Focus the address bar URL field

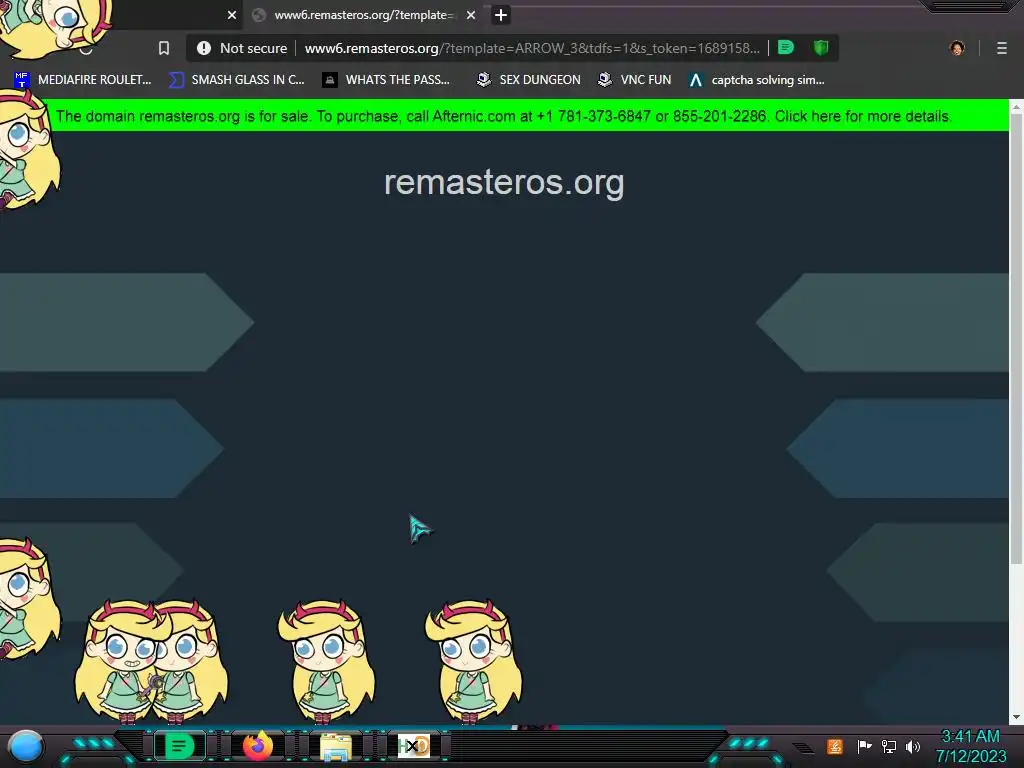click(x=532, y=48)
